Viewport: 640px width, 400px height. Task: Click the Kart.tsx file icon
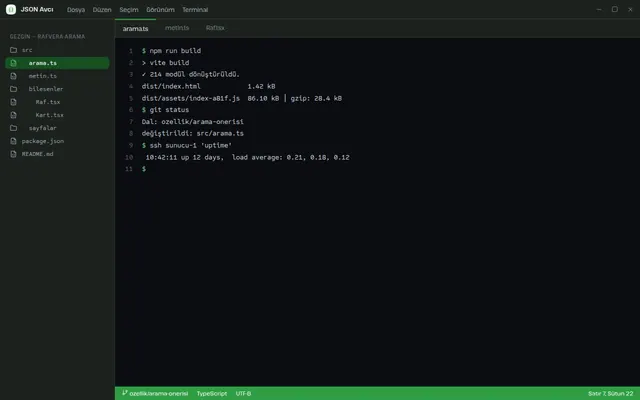[x=13, y=115]
